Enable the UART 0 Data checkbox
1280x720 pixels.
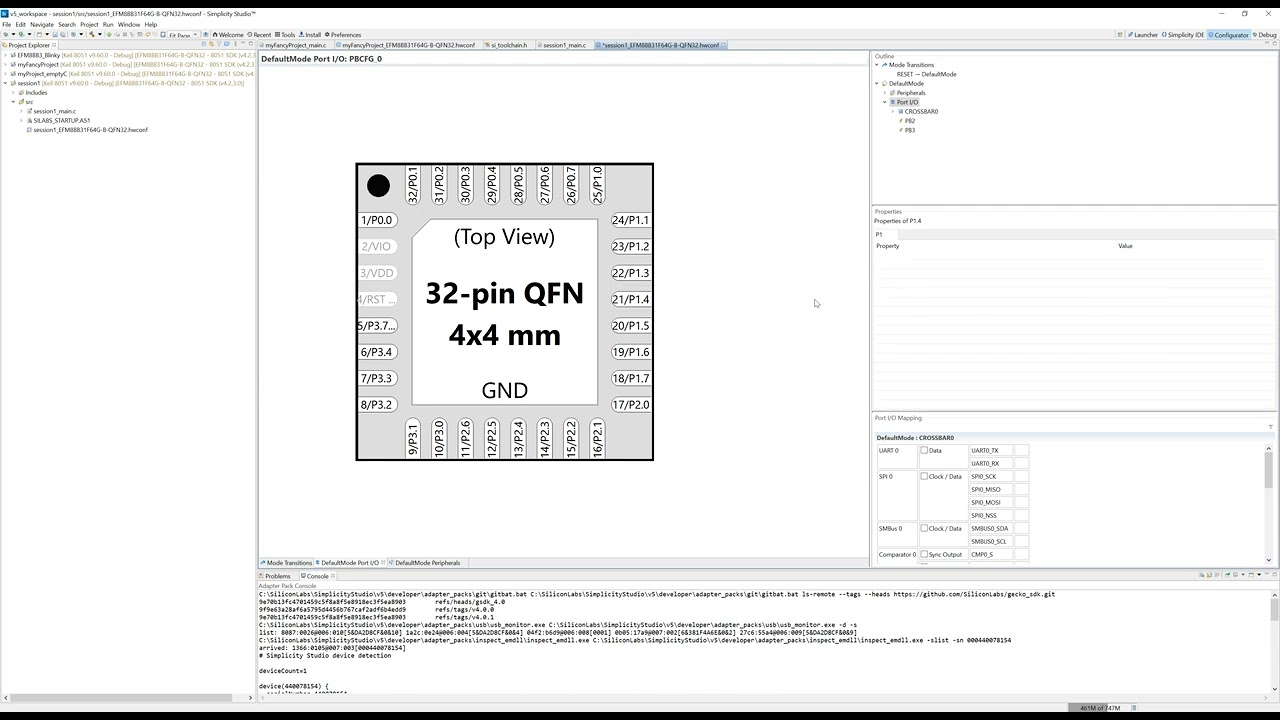coord(924,450)
